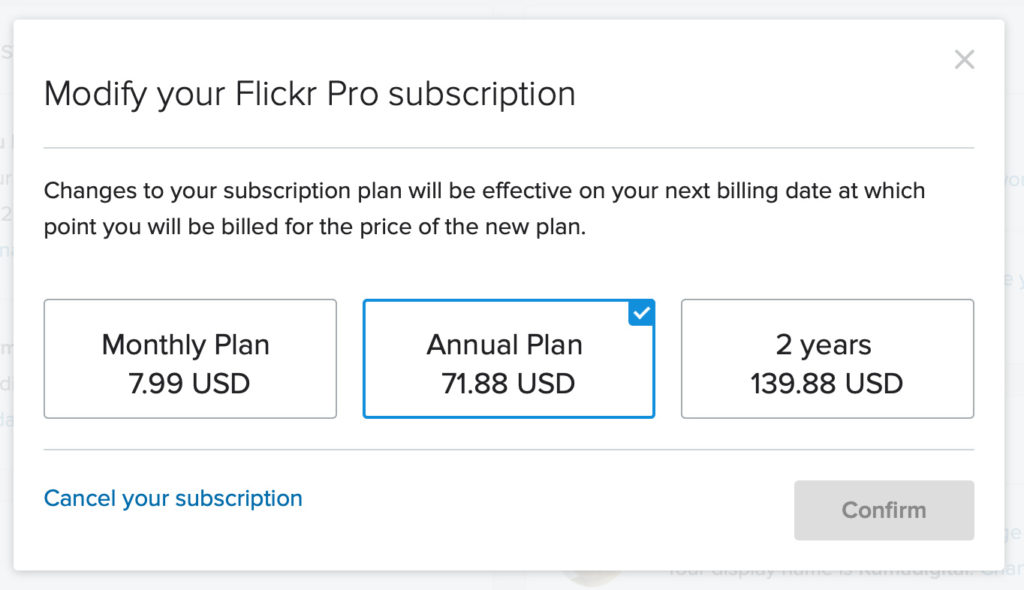Image resolution: width=1024 pixels, height=590 pixels.
Task: Click the divider line below the dialog heading
Action: click(508, 148)
